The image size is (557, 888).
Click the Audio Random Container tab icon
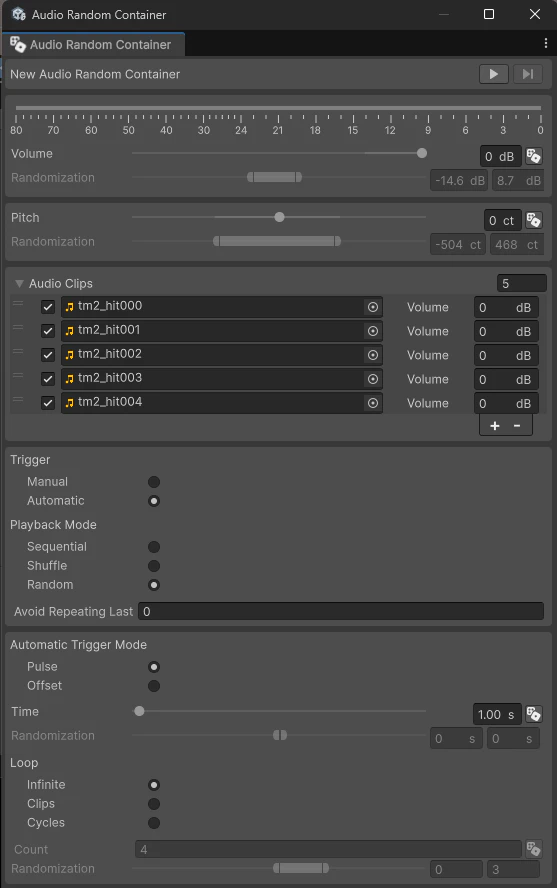[x=18, y=45]
